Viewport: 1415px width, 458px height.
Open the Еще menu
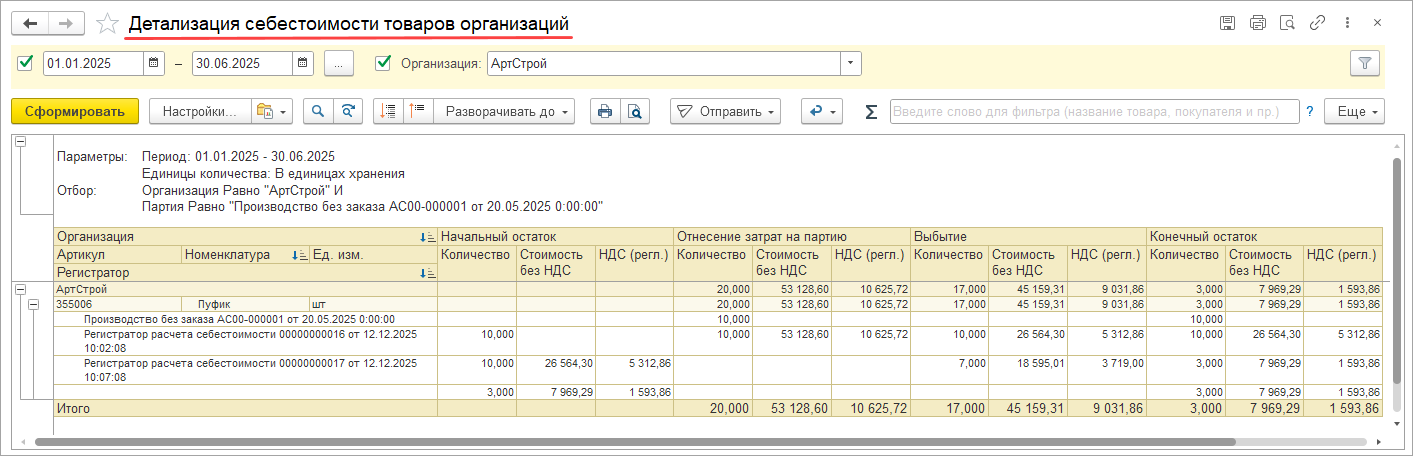tap(1358, 112)
